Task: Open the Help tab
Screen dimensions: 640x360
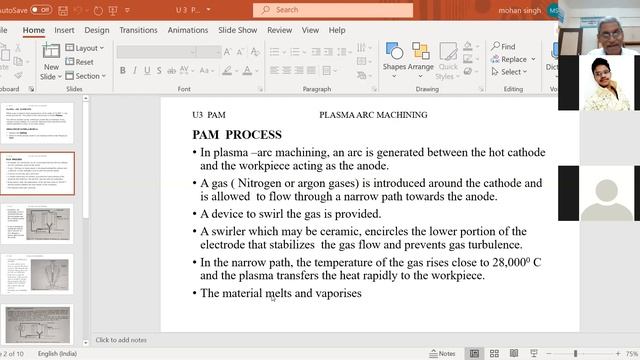Action: pos(337,30)
